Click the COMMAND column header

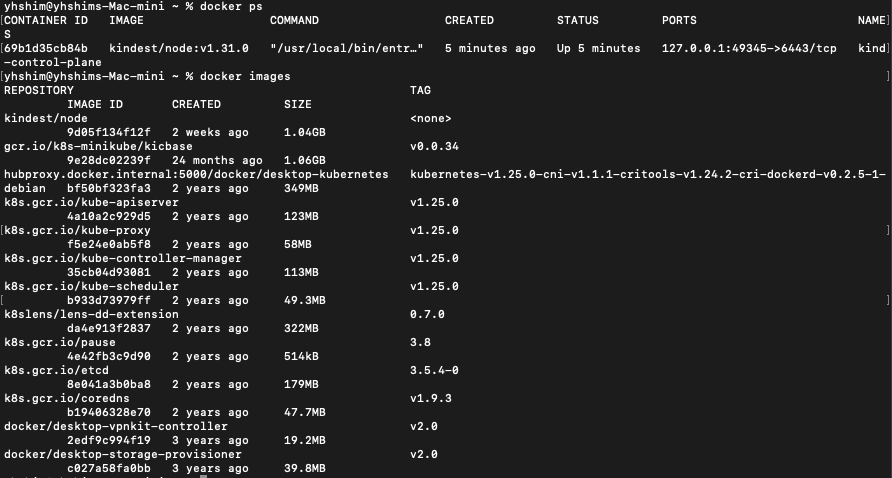294,20
